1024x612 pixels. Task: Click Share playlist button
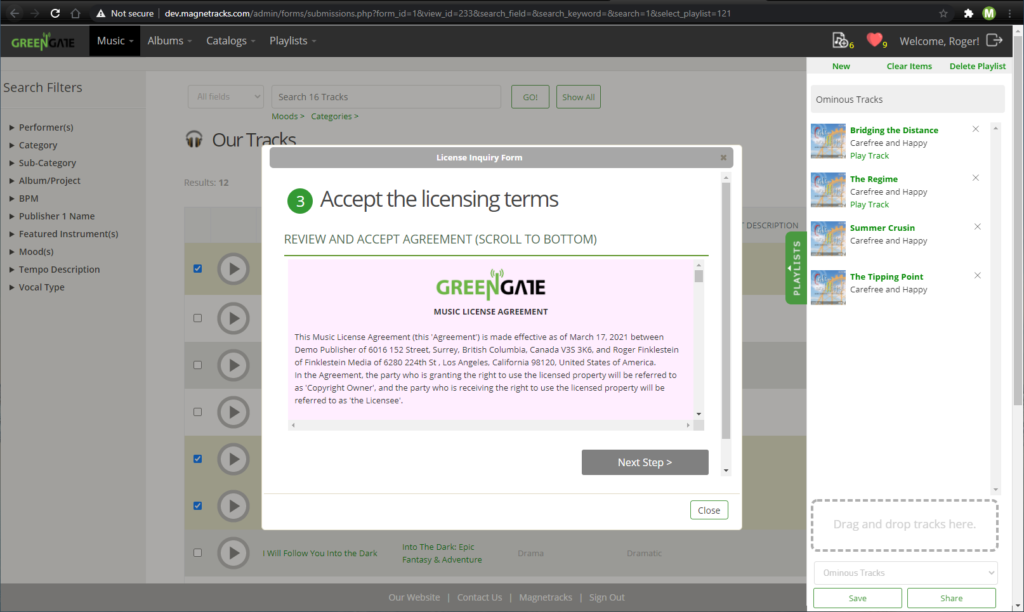coord(951,598)
